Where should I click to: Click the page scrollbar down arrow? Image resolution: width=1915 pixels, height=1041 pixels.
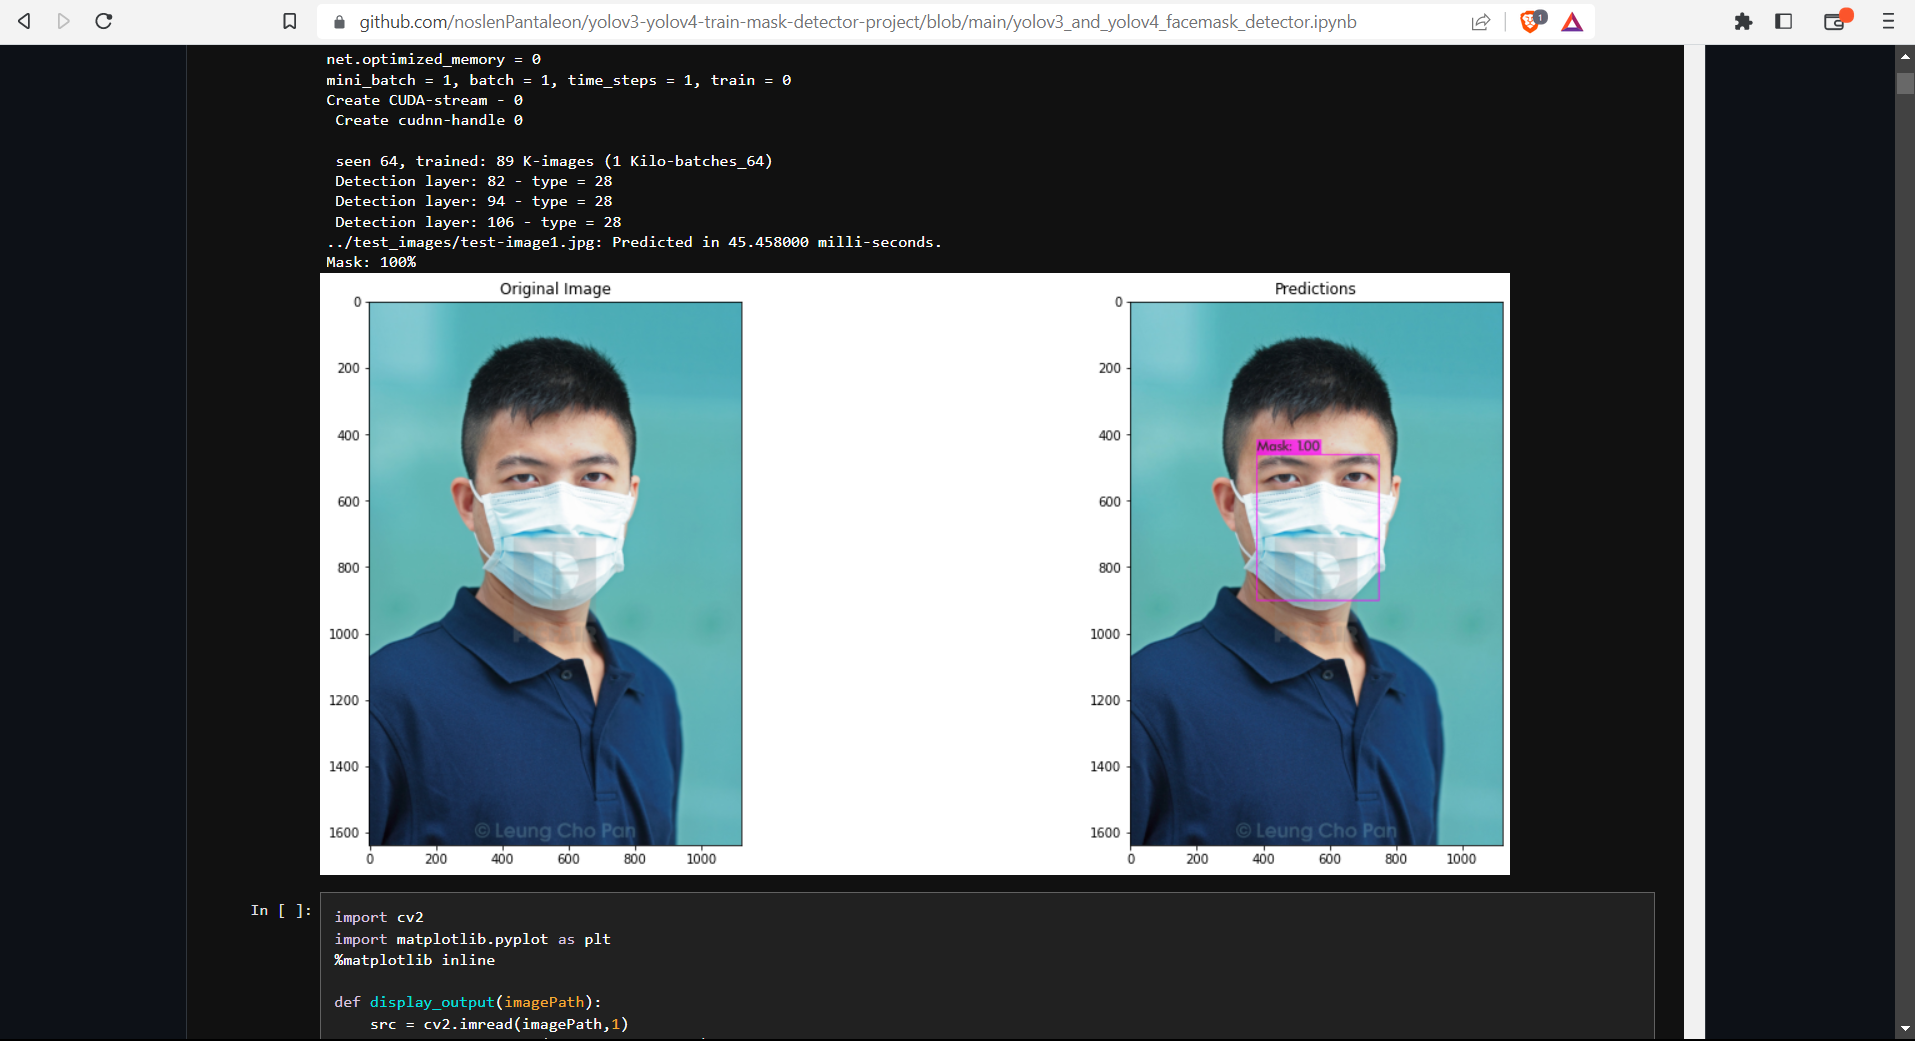point(1905,1028)
